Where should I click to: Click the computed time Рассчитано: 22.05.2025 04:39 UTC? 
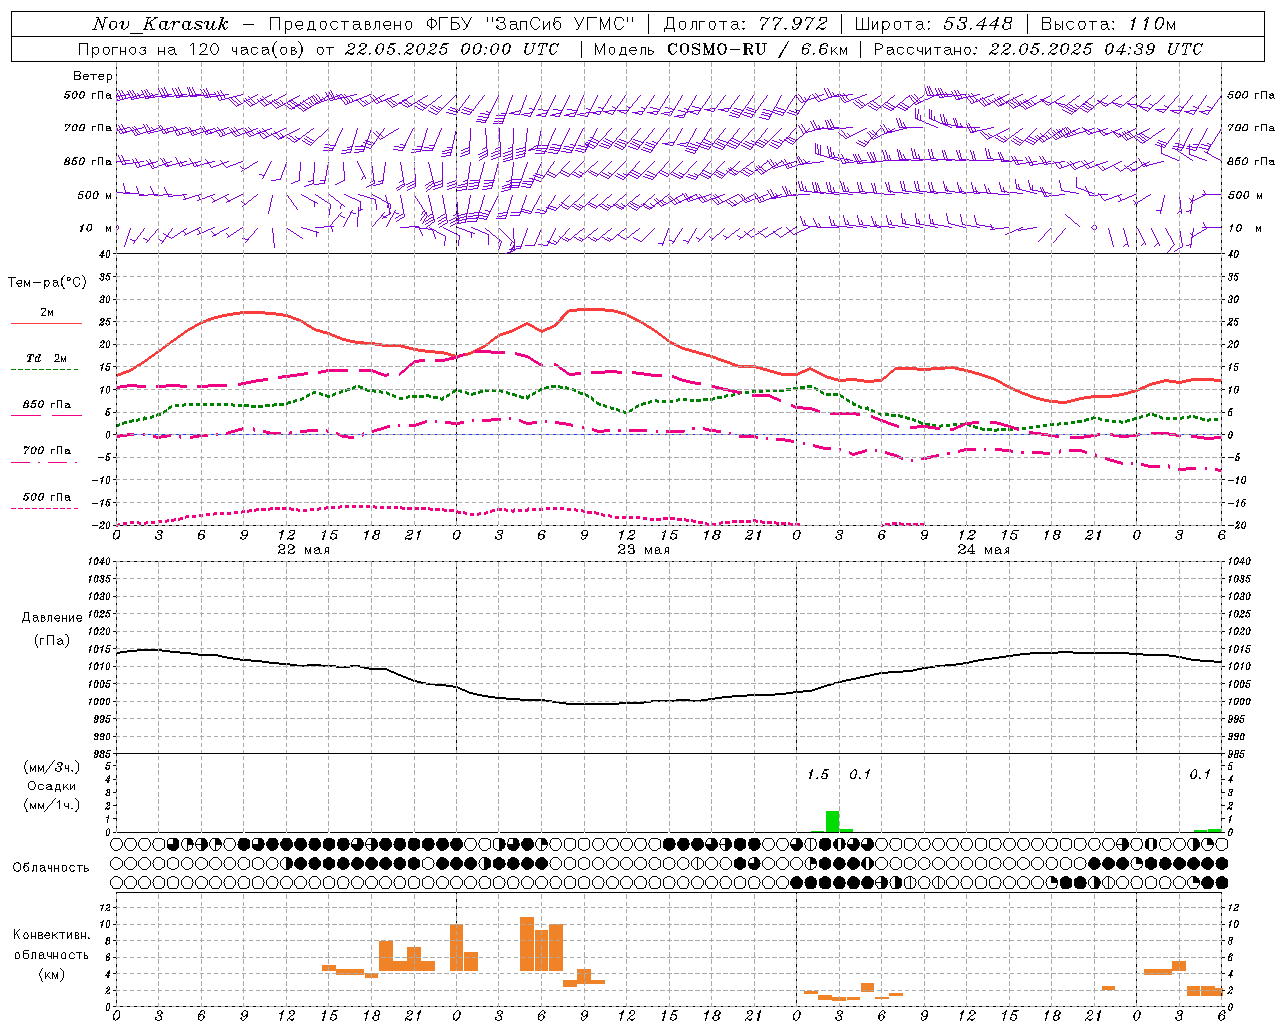pos(1038,49)
